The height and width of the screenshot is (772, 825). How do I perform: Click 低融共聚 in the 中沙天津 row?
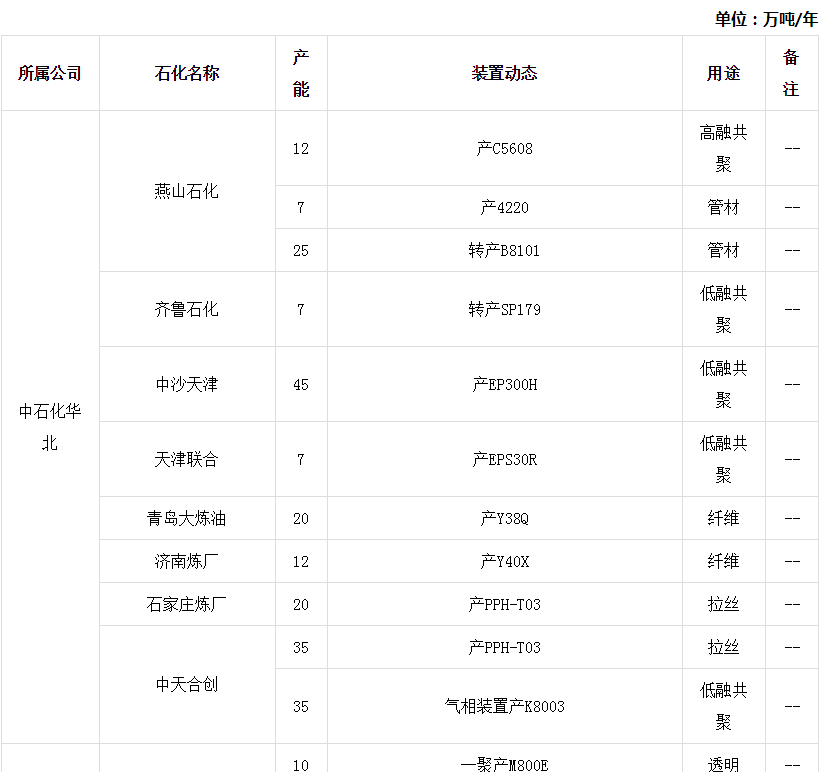click(723, 385)
